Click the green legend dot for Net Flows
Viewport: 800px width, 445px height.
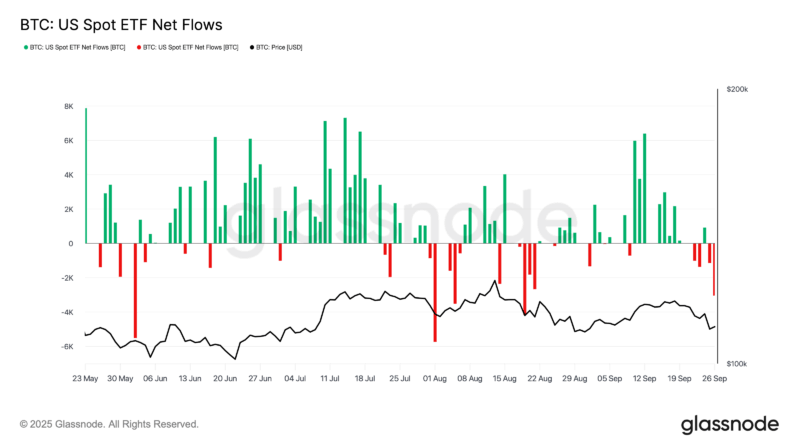click(x=24, y=47)
